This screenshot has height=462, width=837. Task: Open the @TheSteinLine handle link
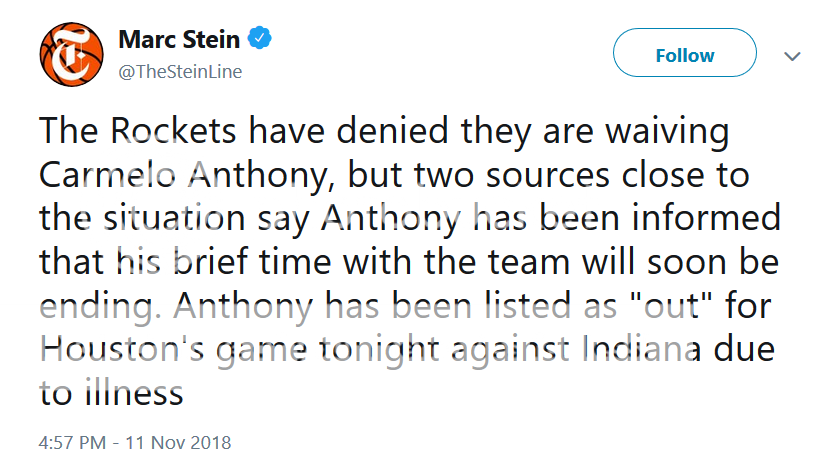pyautogui.click(x=180, y=72)
